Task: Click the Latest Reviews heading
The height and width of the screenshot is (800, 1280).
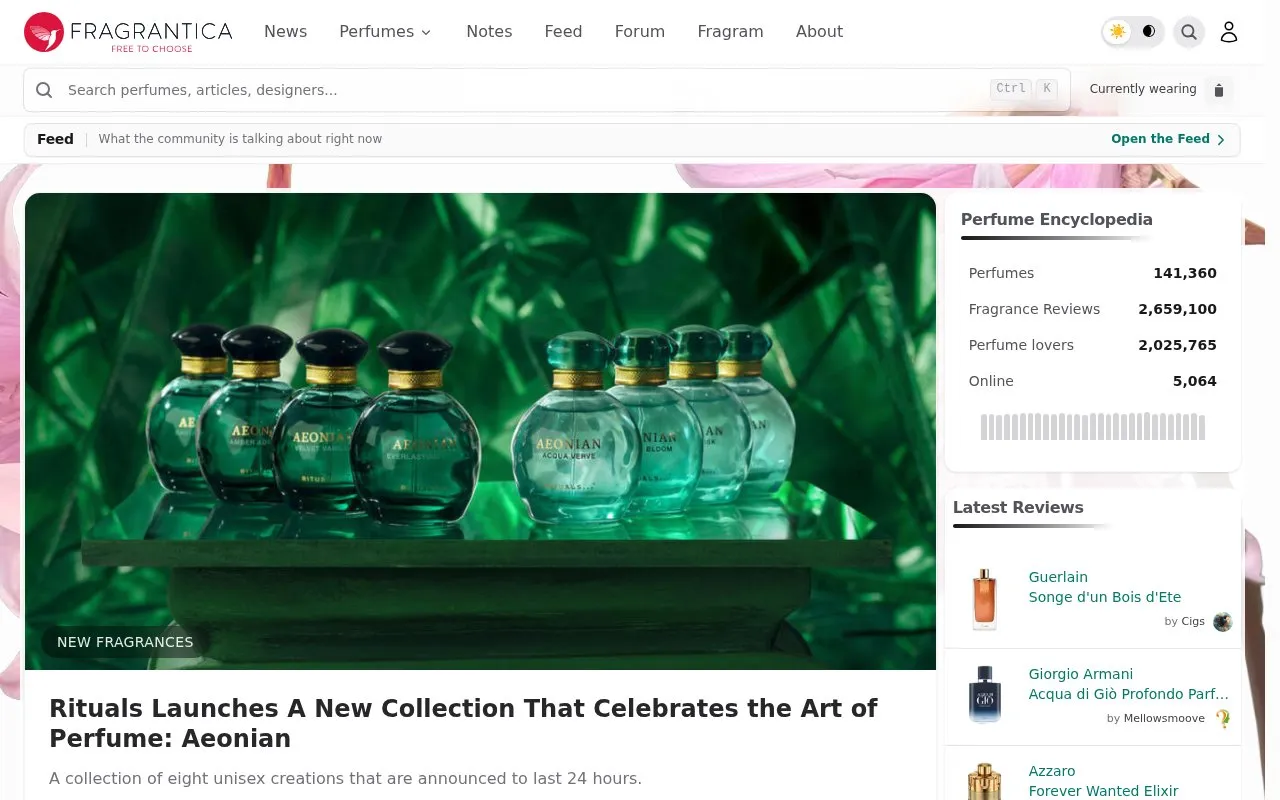Action: (1018, 507)
